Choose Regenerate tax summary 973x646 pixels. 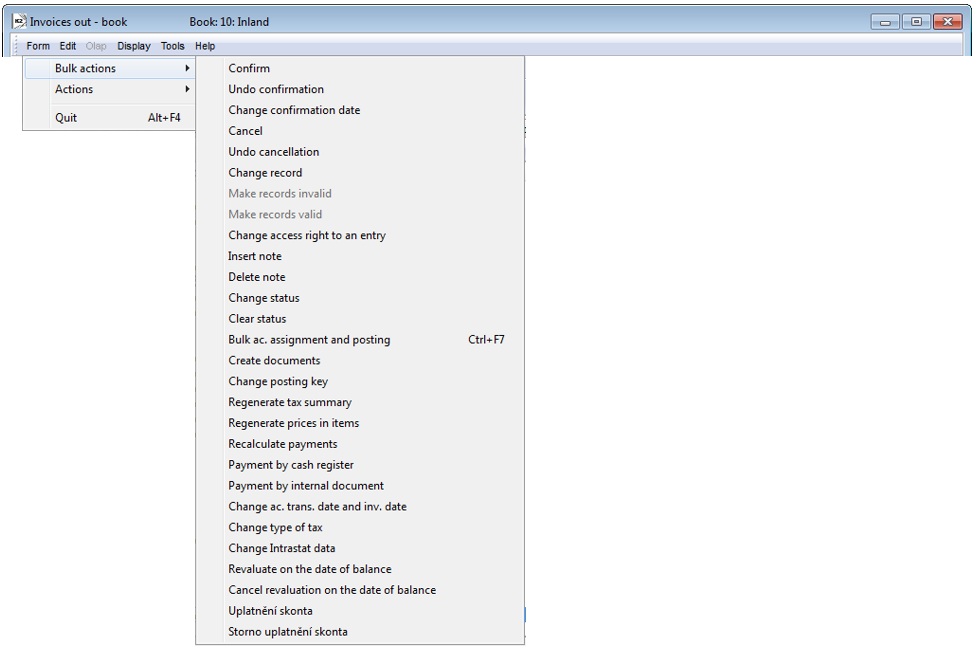point(360,402)
